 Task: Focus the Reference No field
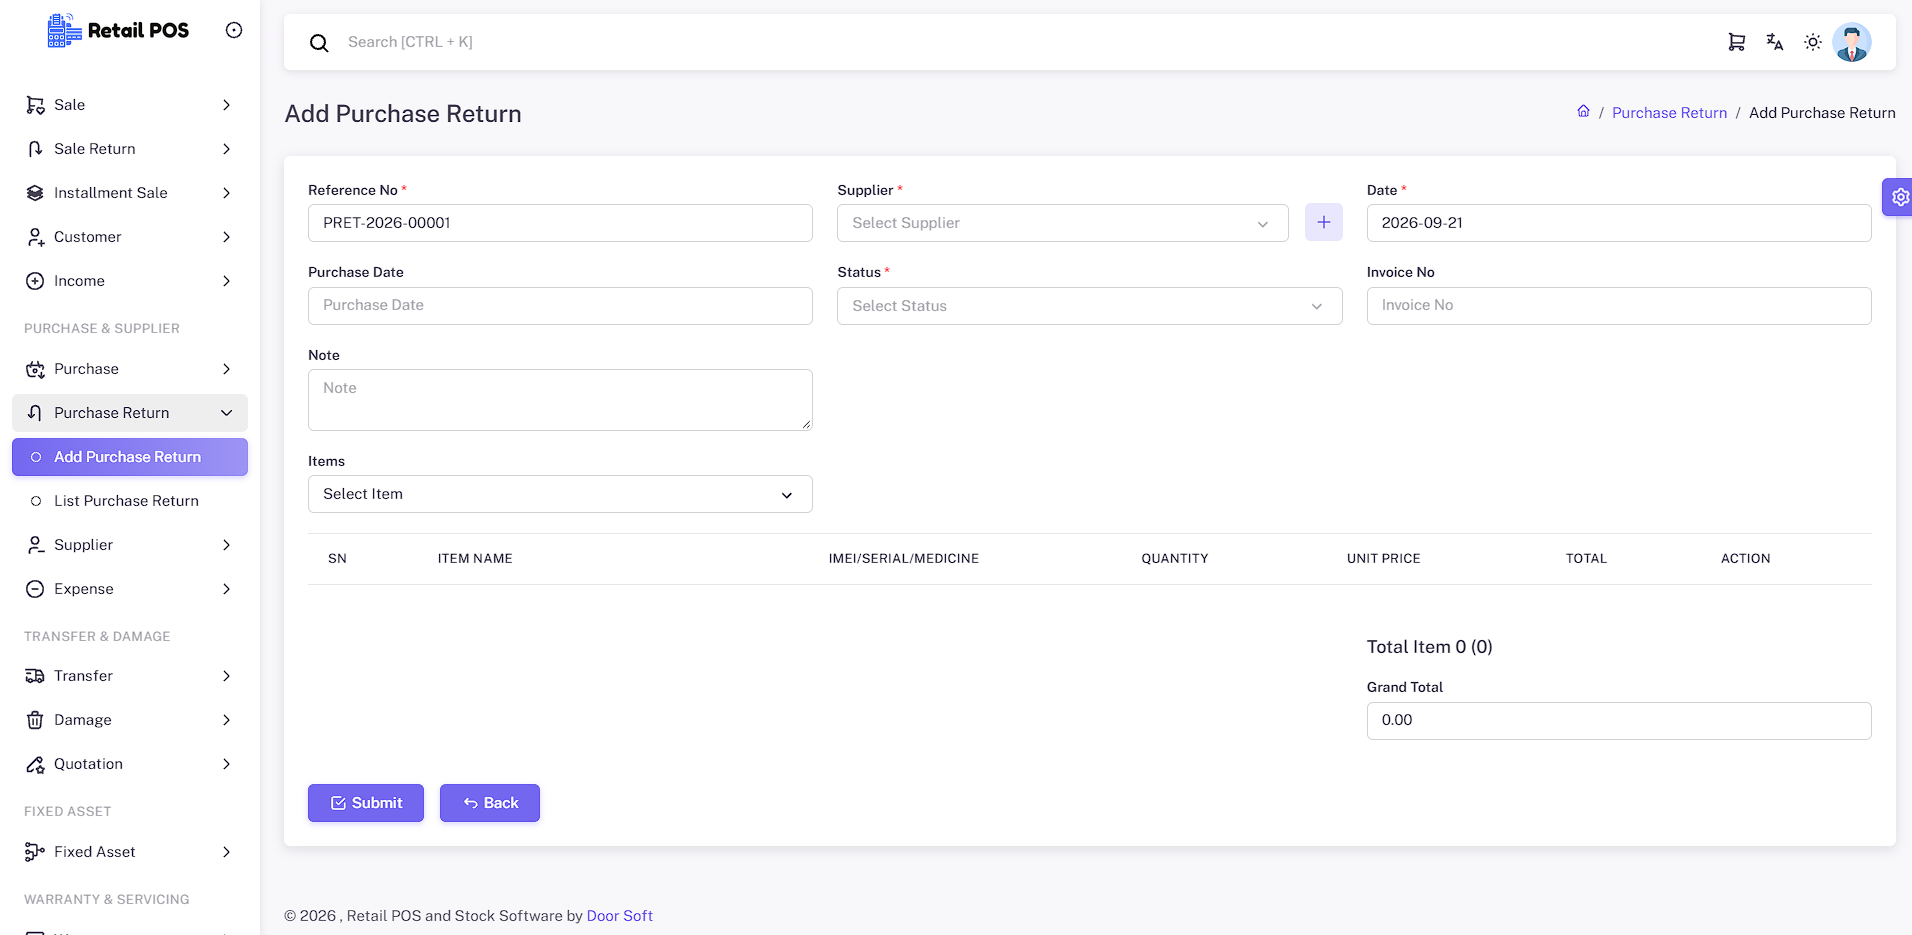coord(560,223)
